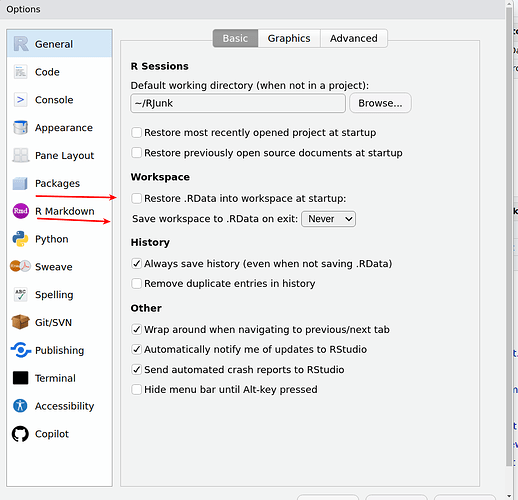
Task: Click the Git/SVN cardboard box icon
Action: click(20, 322)
